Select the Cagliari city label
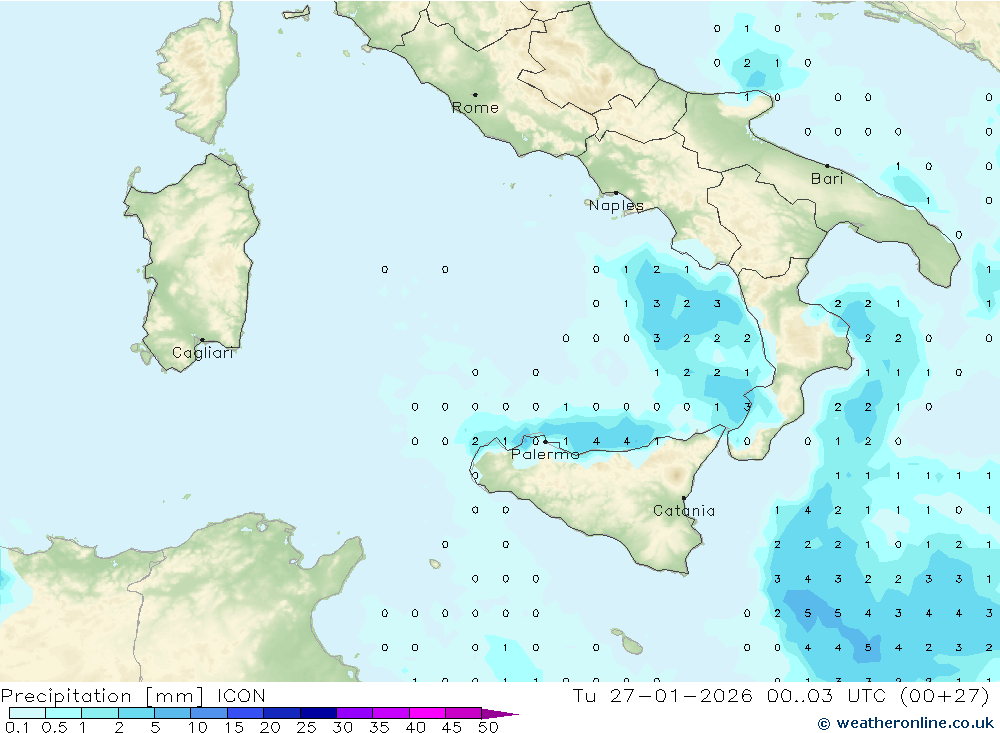 point(203,353)
